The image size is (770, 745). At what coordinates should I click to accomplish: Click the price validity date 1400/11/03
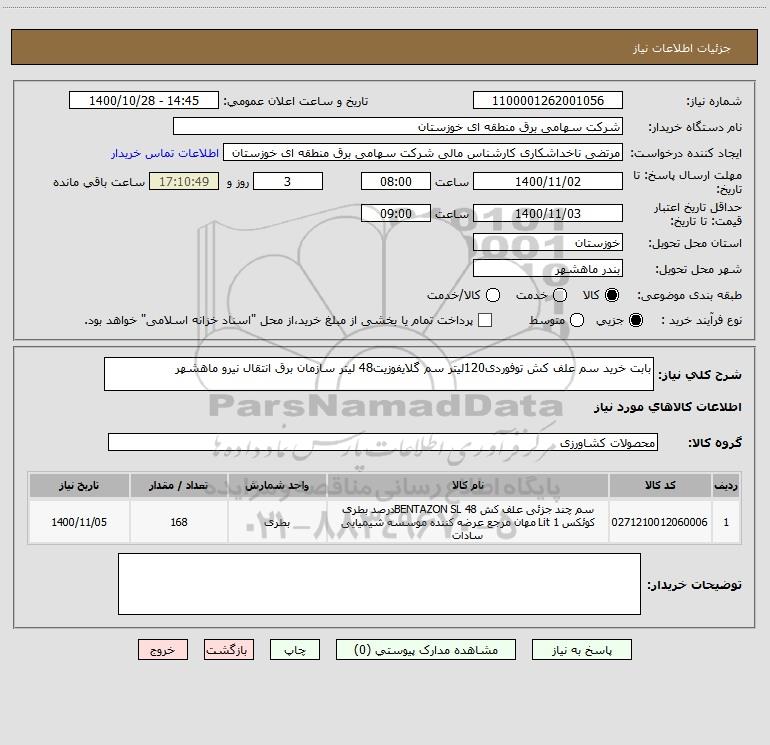coord(548,214)
